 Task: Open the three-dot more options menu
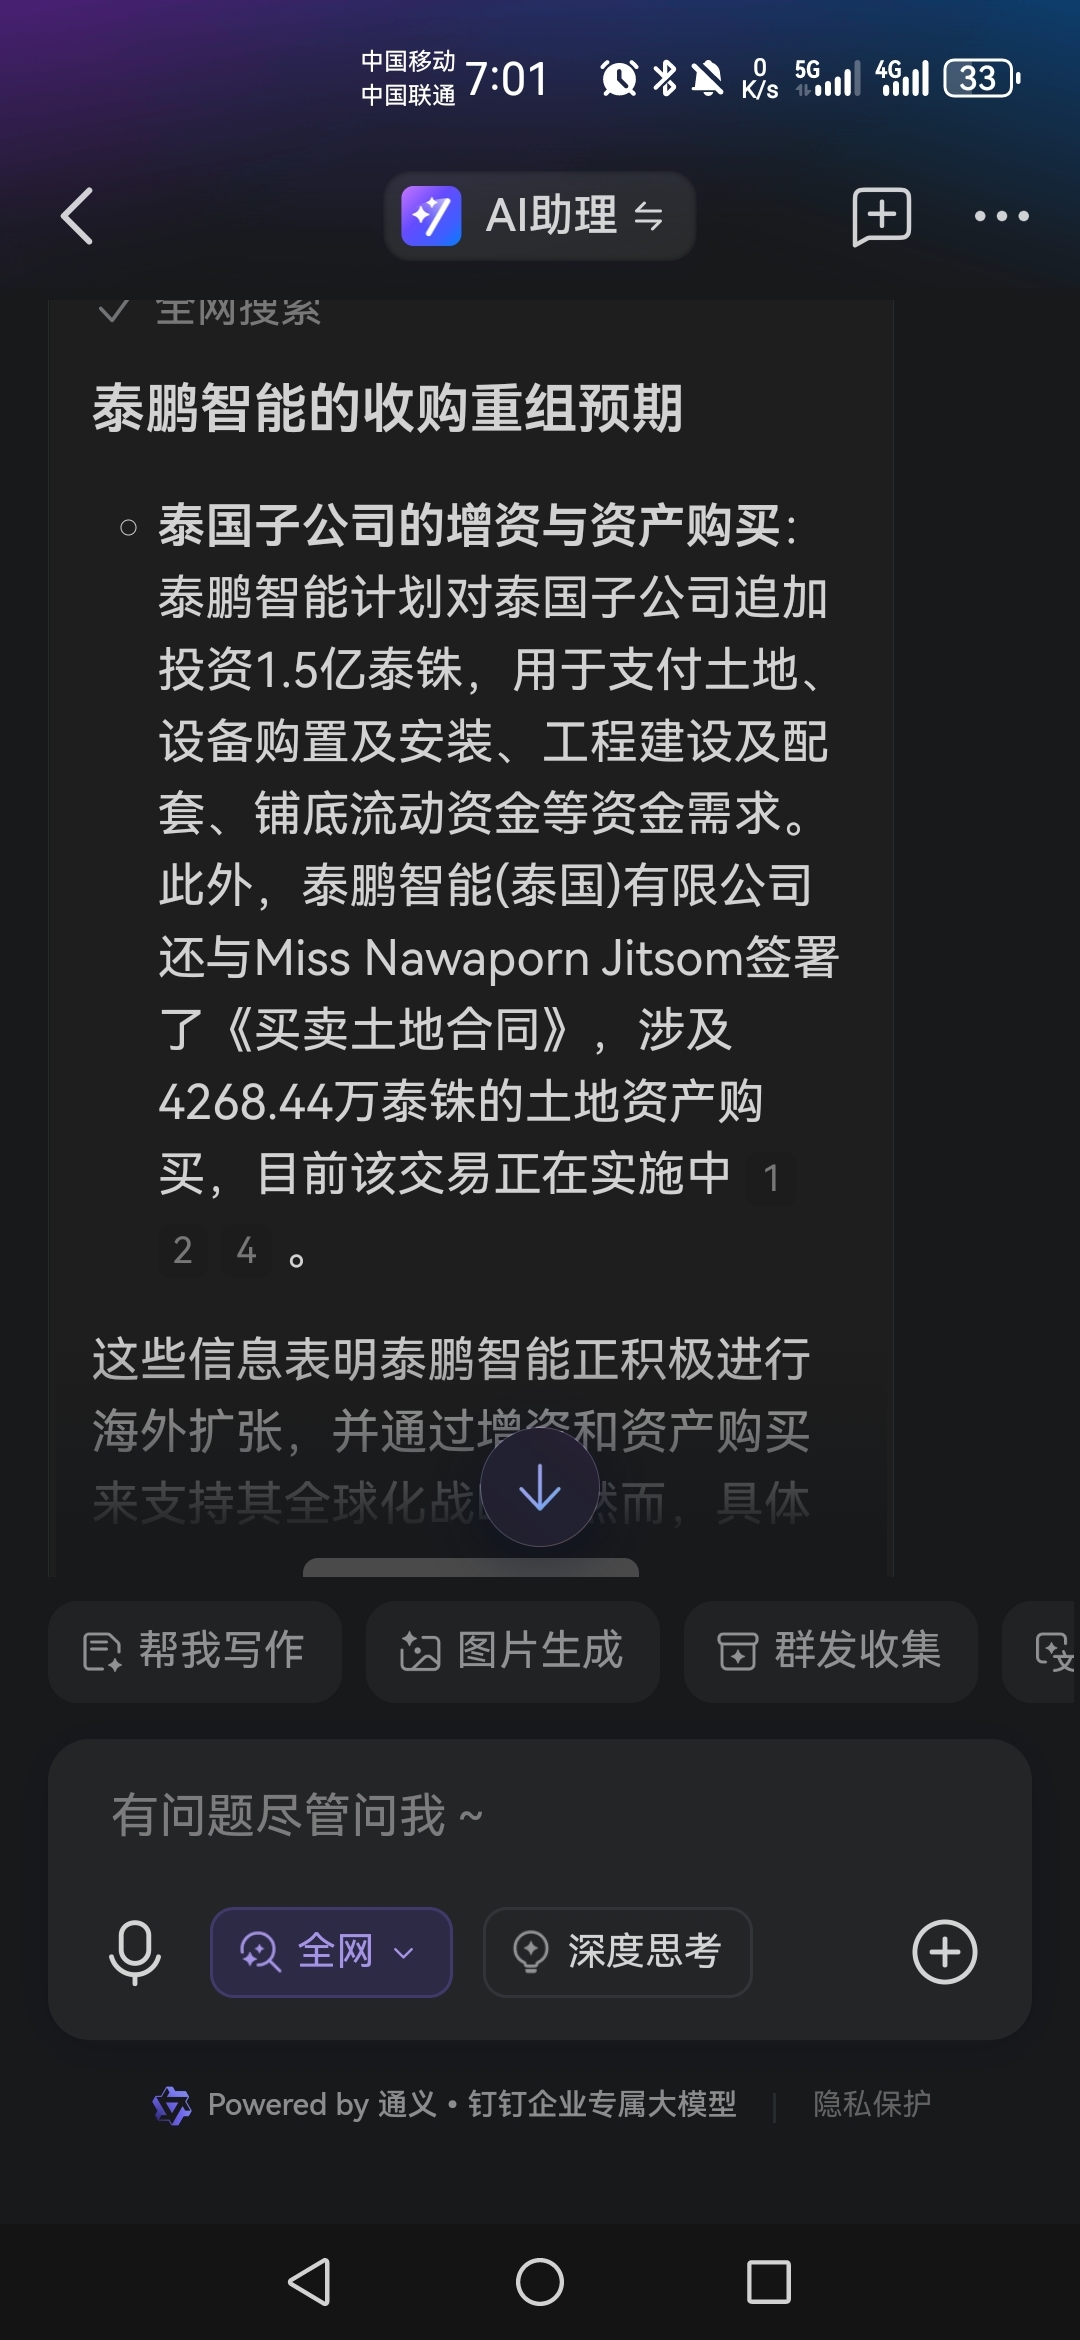click(1001, 216)
